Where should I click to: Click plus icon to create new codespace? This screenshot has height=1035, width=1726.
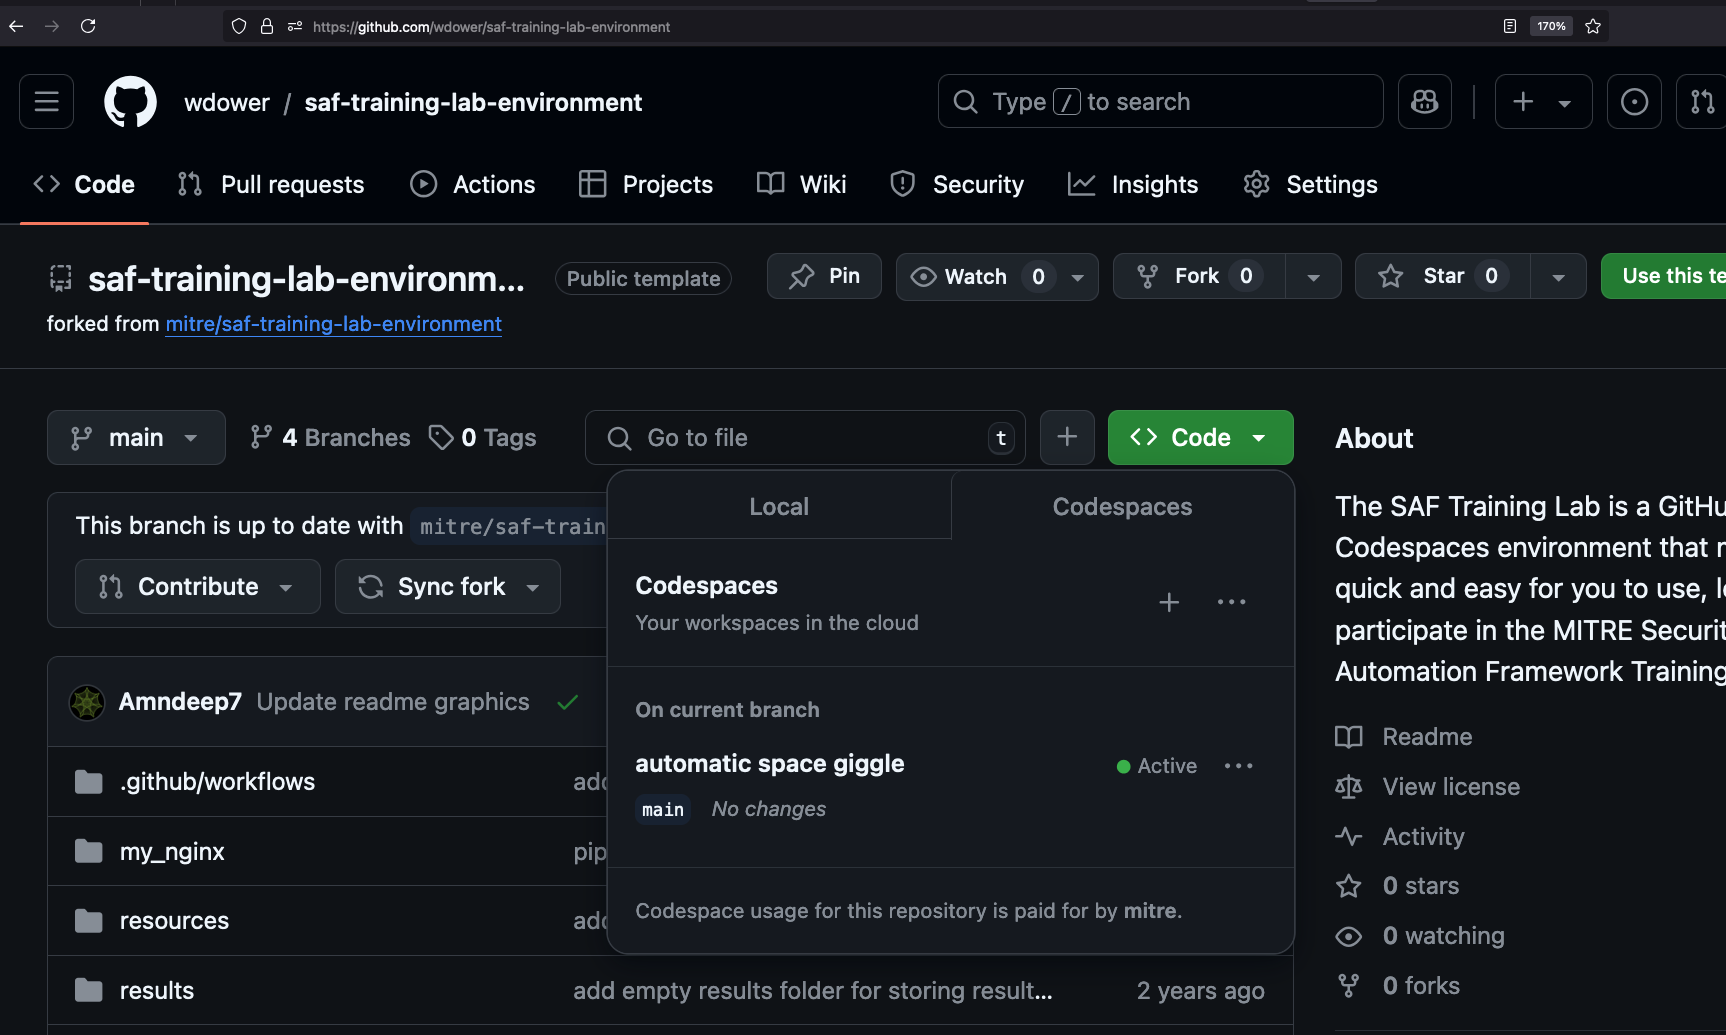[x=1168, y=602]
